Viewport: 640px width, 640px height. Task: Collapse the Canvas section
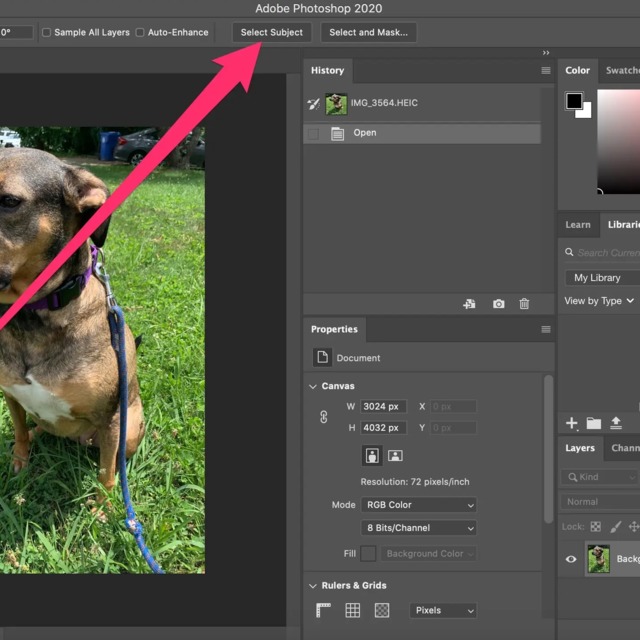[312, 386]
